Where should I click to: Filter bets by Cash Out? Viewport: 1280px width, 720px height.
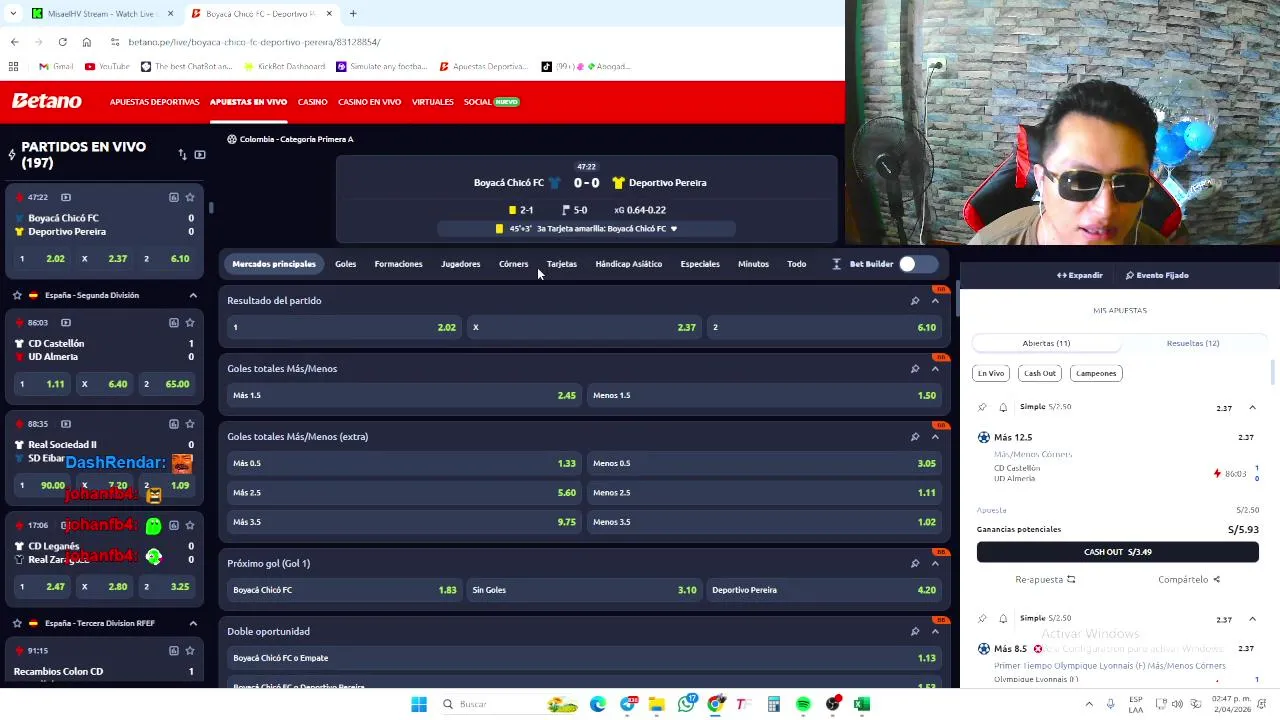pyautogui.click(x=1040, y=373)
